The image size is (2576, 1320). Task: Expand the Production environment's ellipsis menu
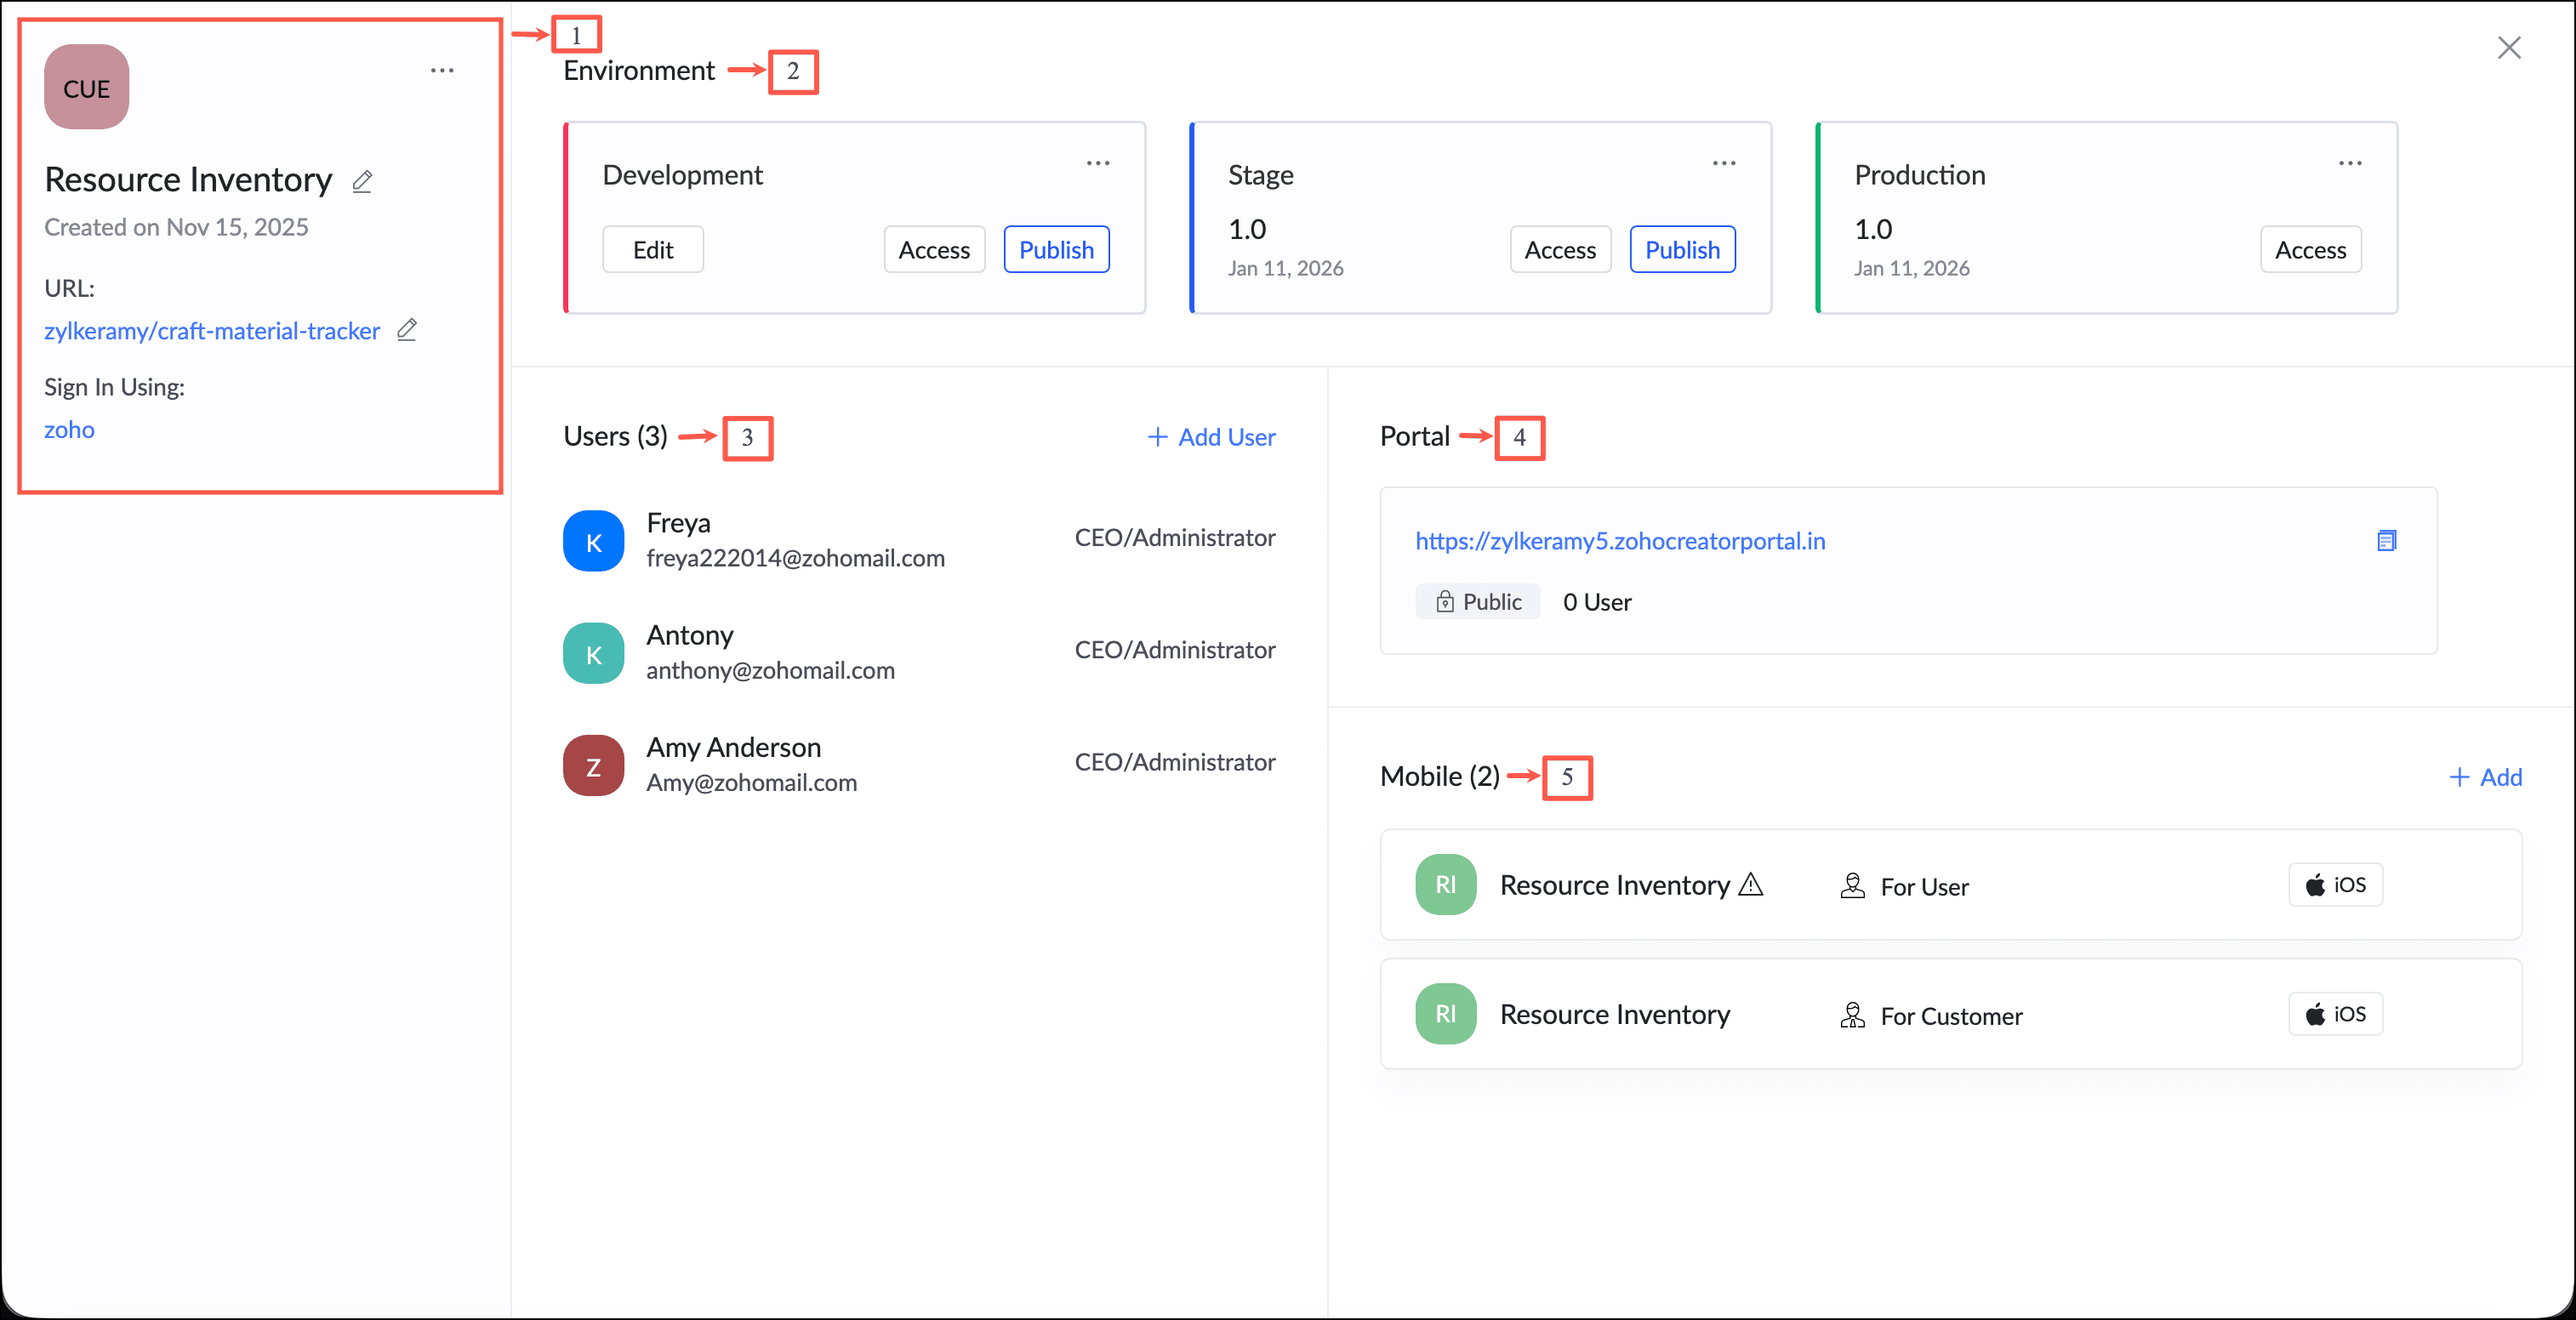[2349, 163]
